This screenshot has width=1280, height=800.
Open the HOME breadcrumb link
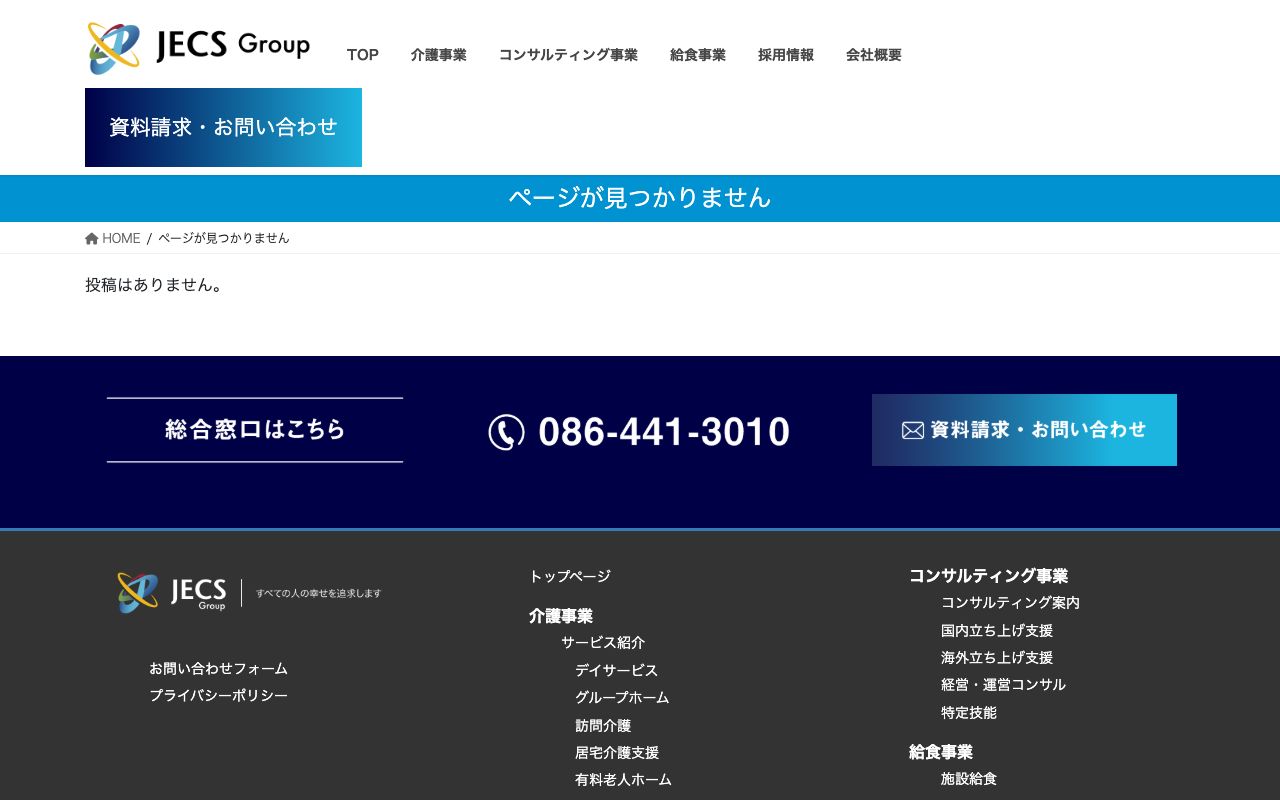(120, 238)
